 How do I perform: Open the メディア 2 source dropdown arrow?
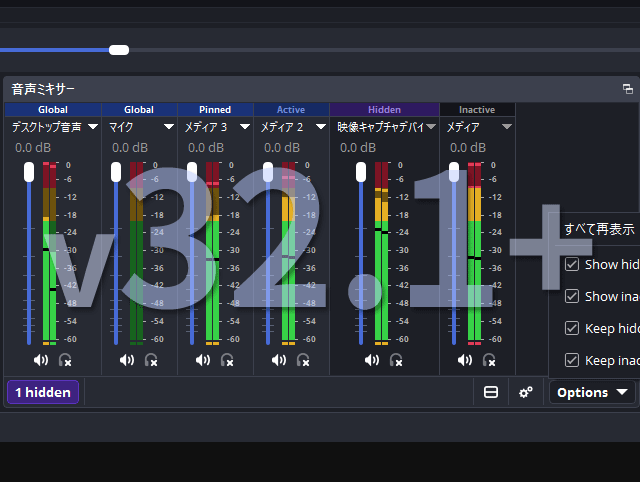[x=321, y=127]
